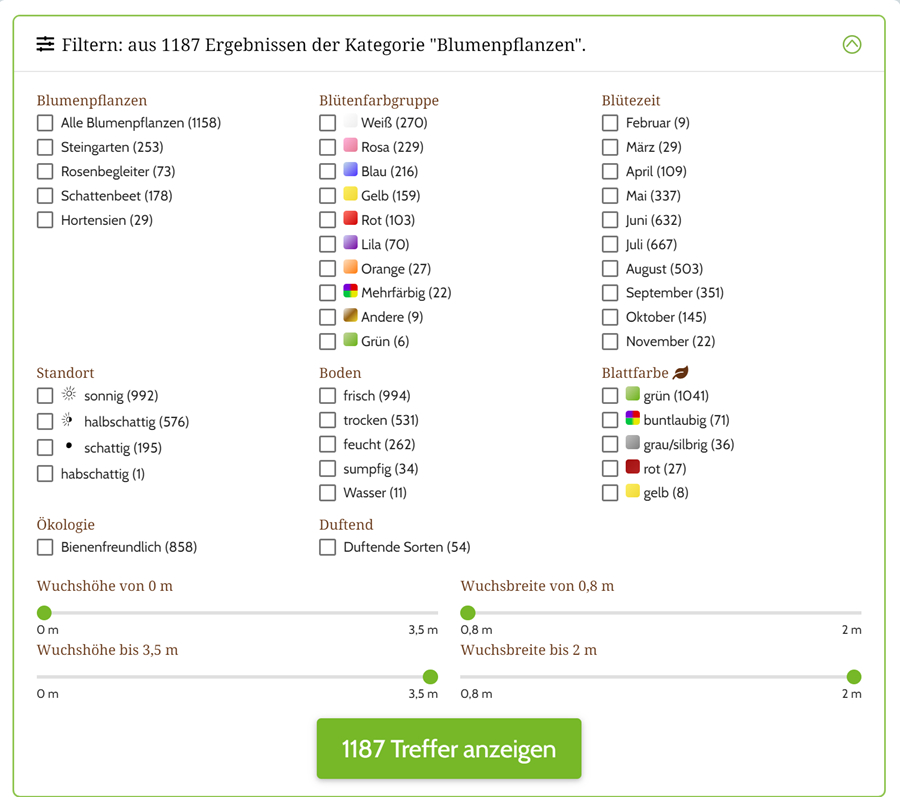900x797 pixels.
Task: Click the leaf icon beside Blattfarbe
Action: tap(681, 373)
